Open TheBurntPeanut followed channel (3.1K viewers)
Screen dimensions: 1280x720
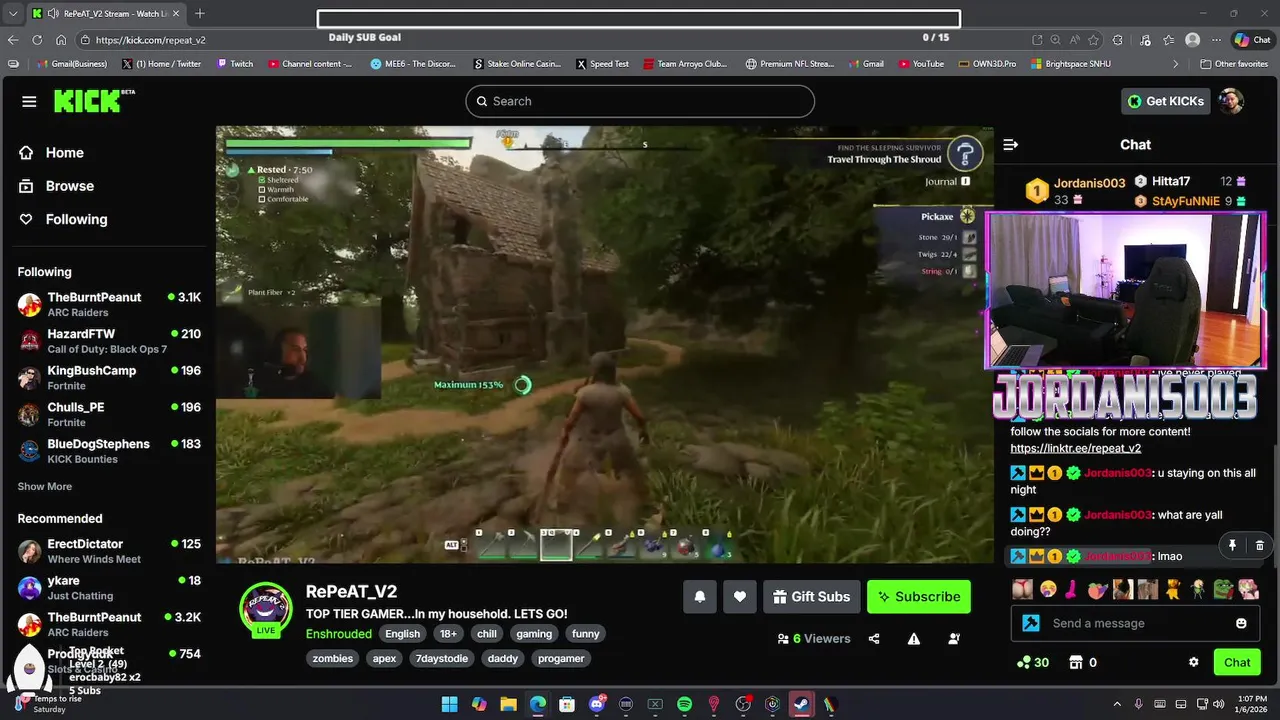click(109, 304)
